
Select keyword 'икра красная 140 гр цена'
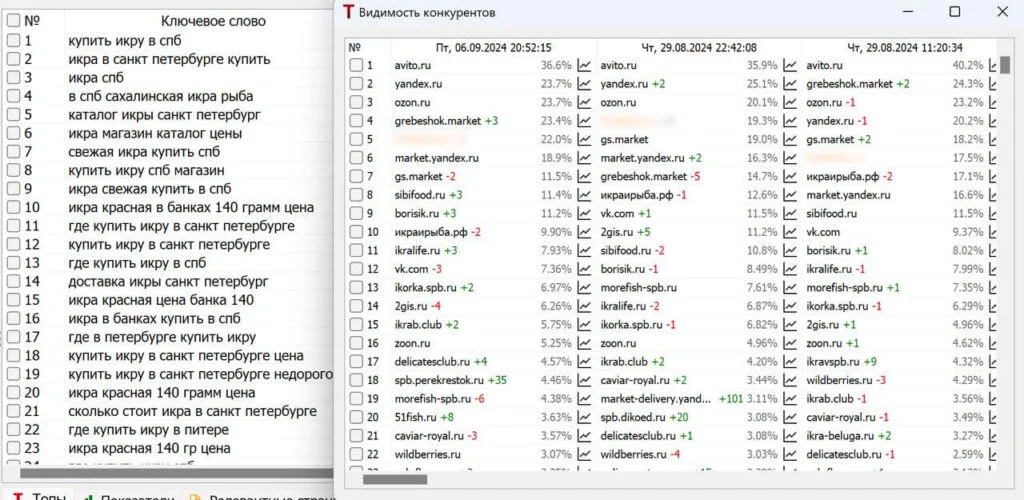click(x=149, y=448)
